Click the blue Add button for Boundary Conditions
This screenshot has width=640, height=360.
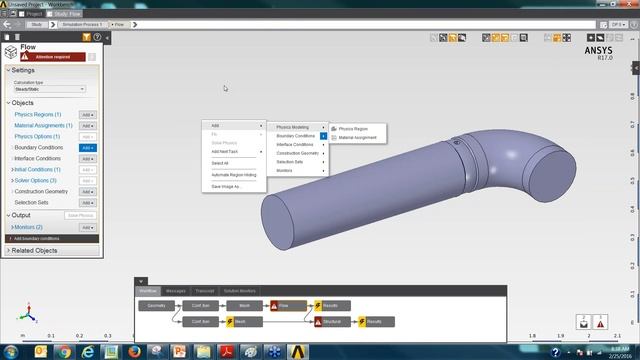(88, 148)
